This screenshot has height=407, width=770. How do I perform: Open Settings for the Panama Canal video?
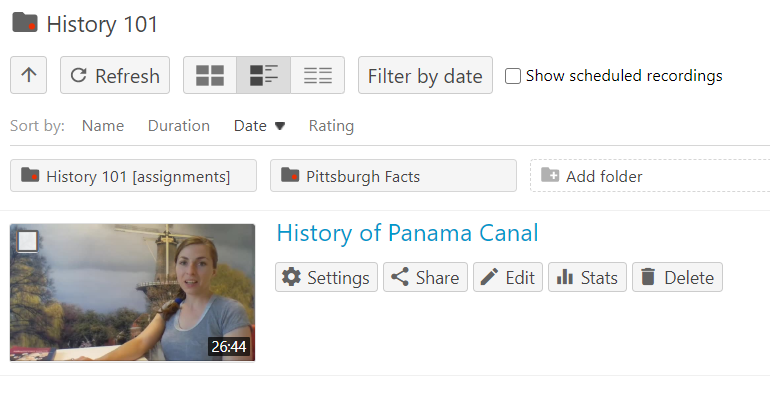tap(327, 277)
